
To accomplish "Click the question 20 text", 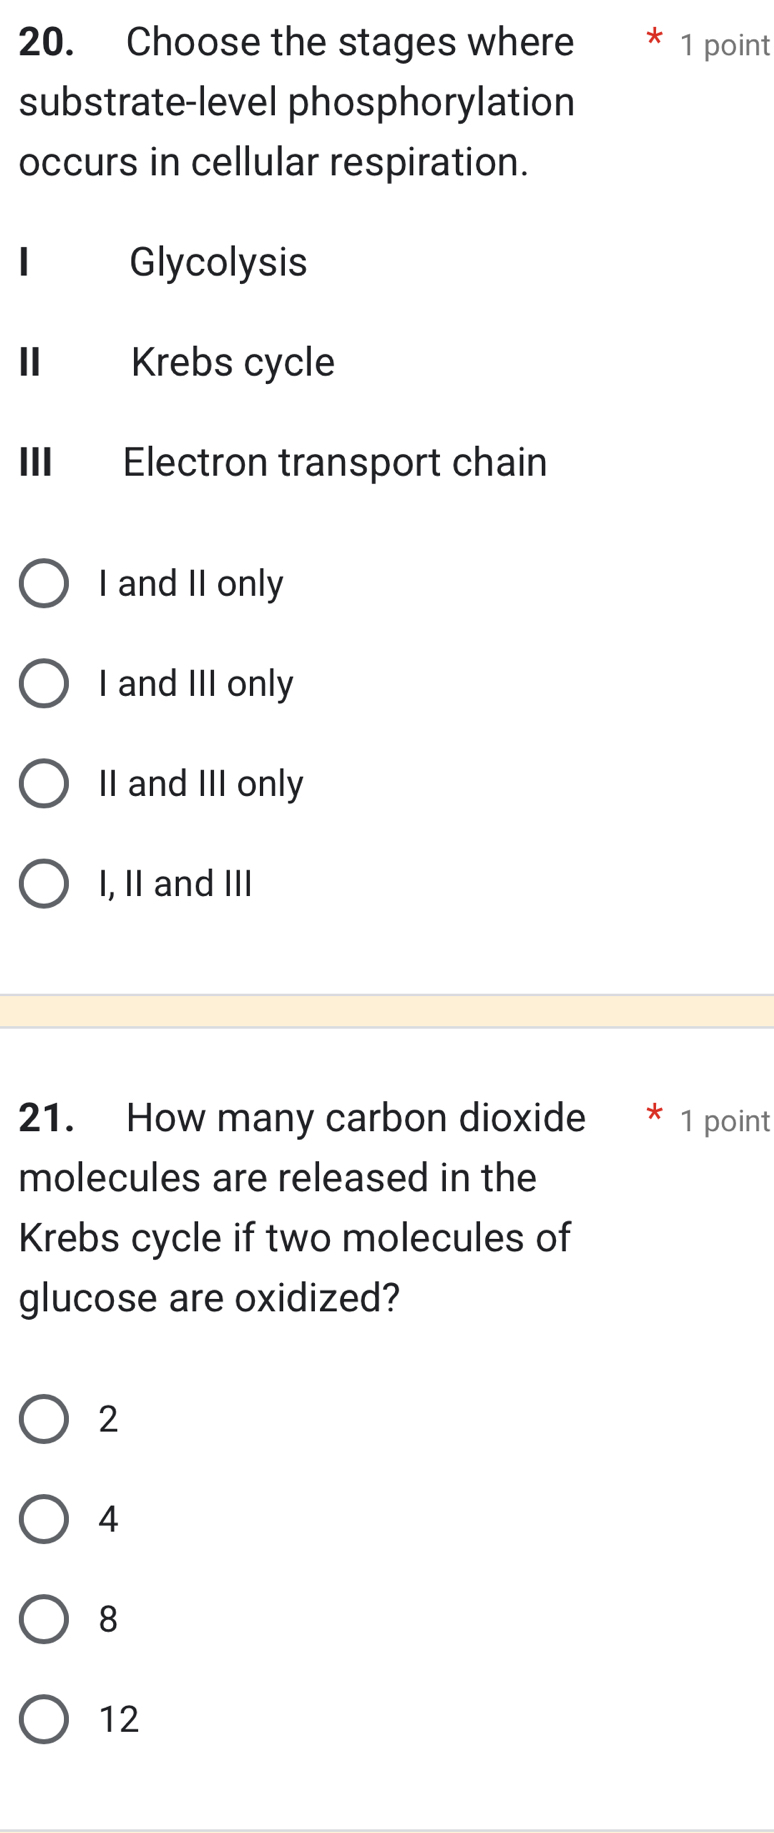I will [x=290, y=100].
